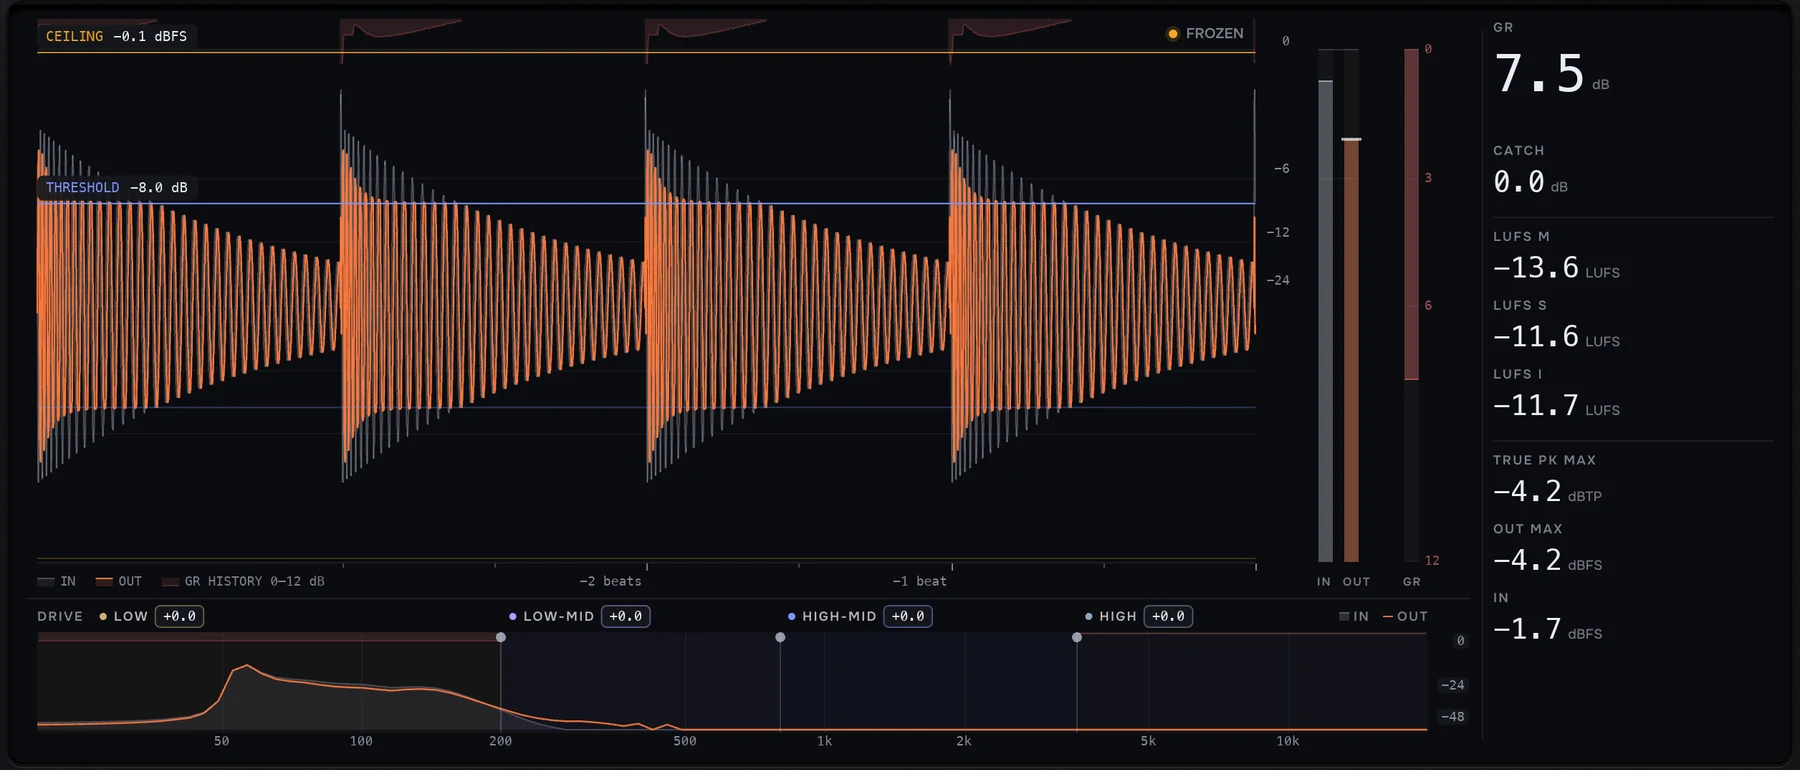Viewport: 1800px width, 770px height.
Task: Click the OUT legend swatch under the waveform
Action: pos(104,581)
